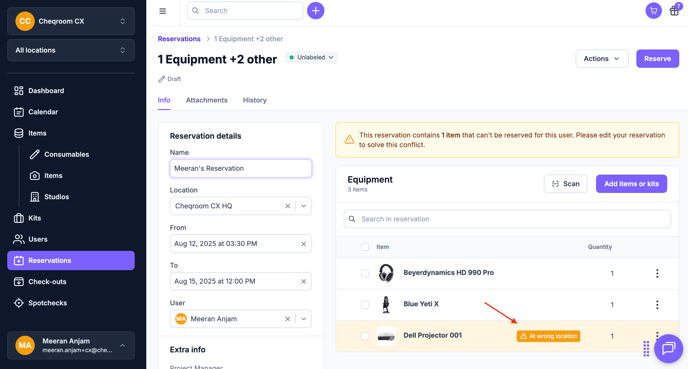Image resolution: width=688 pixels, height=369 pixels.
Task: Click Add items or kits button
Action: (631, 184)
